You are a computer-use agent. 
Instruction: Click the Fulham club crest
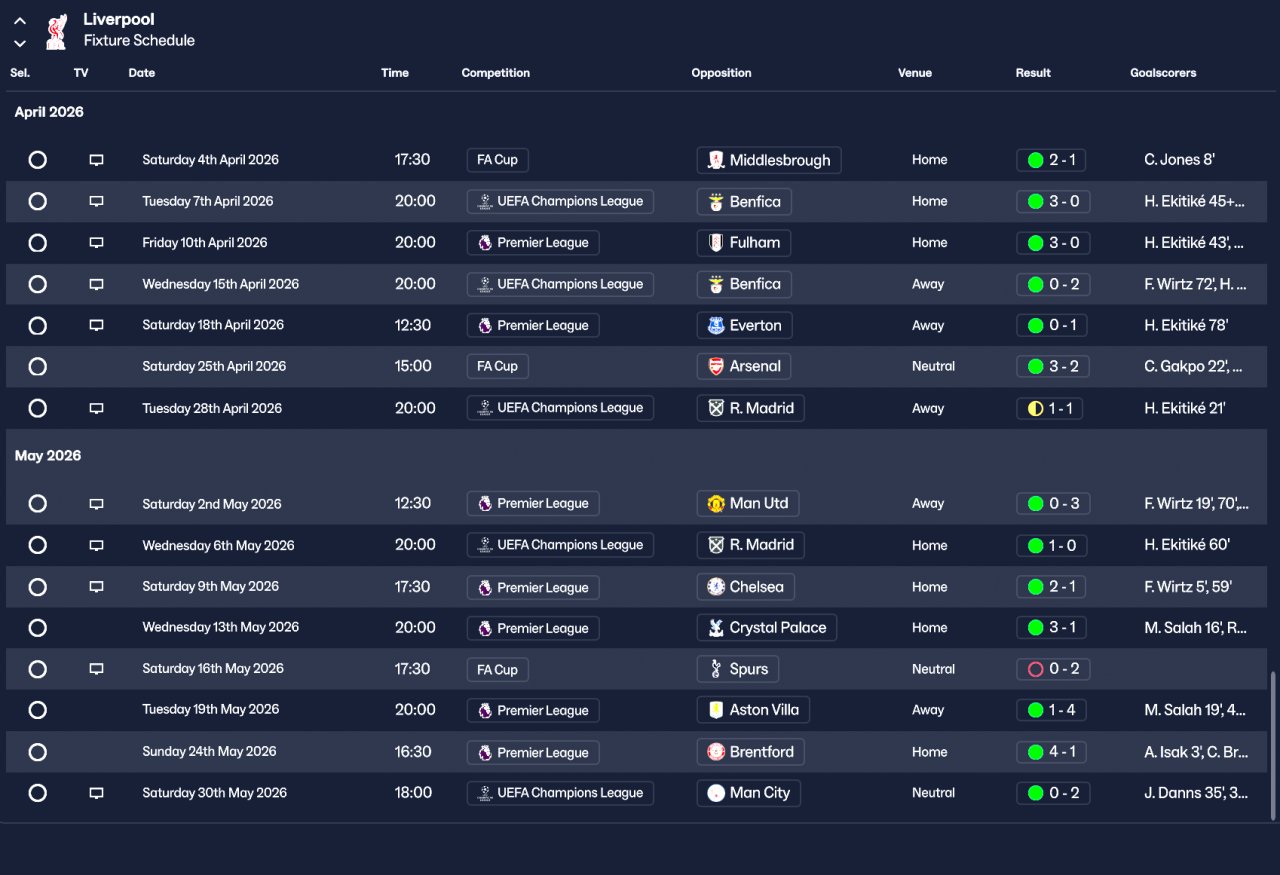click(x=716, y=243)
